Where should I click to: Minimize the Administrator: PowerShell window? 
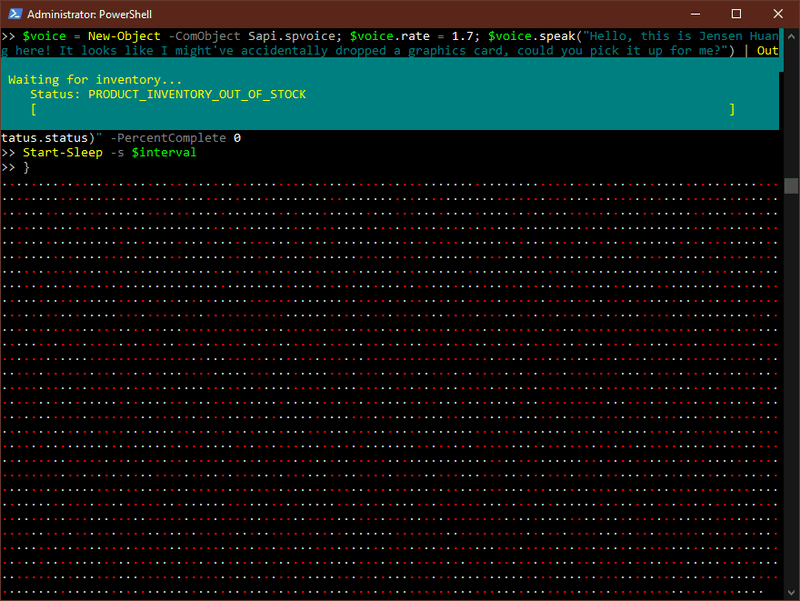(695, 14)
